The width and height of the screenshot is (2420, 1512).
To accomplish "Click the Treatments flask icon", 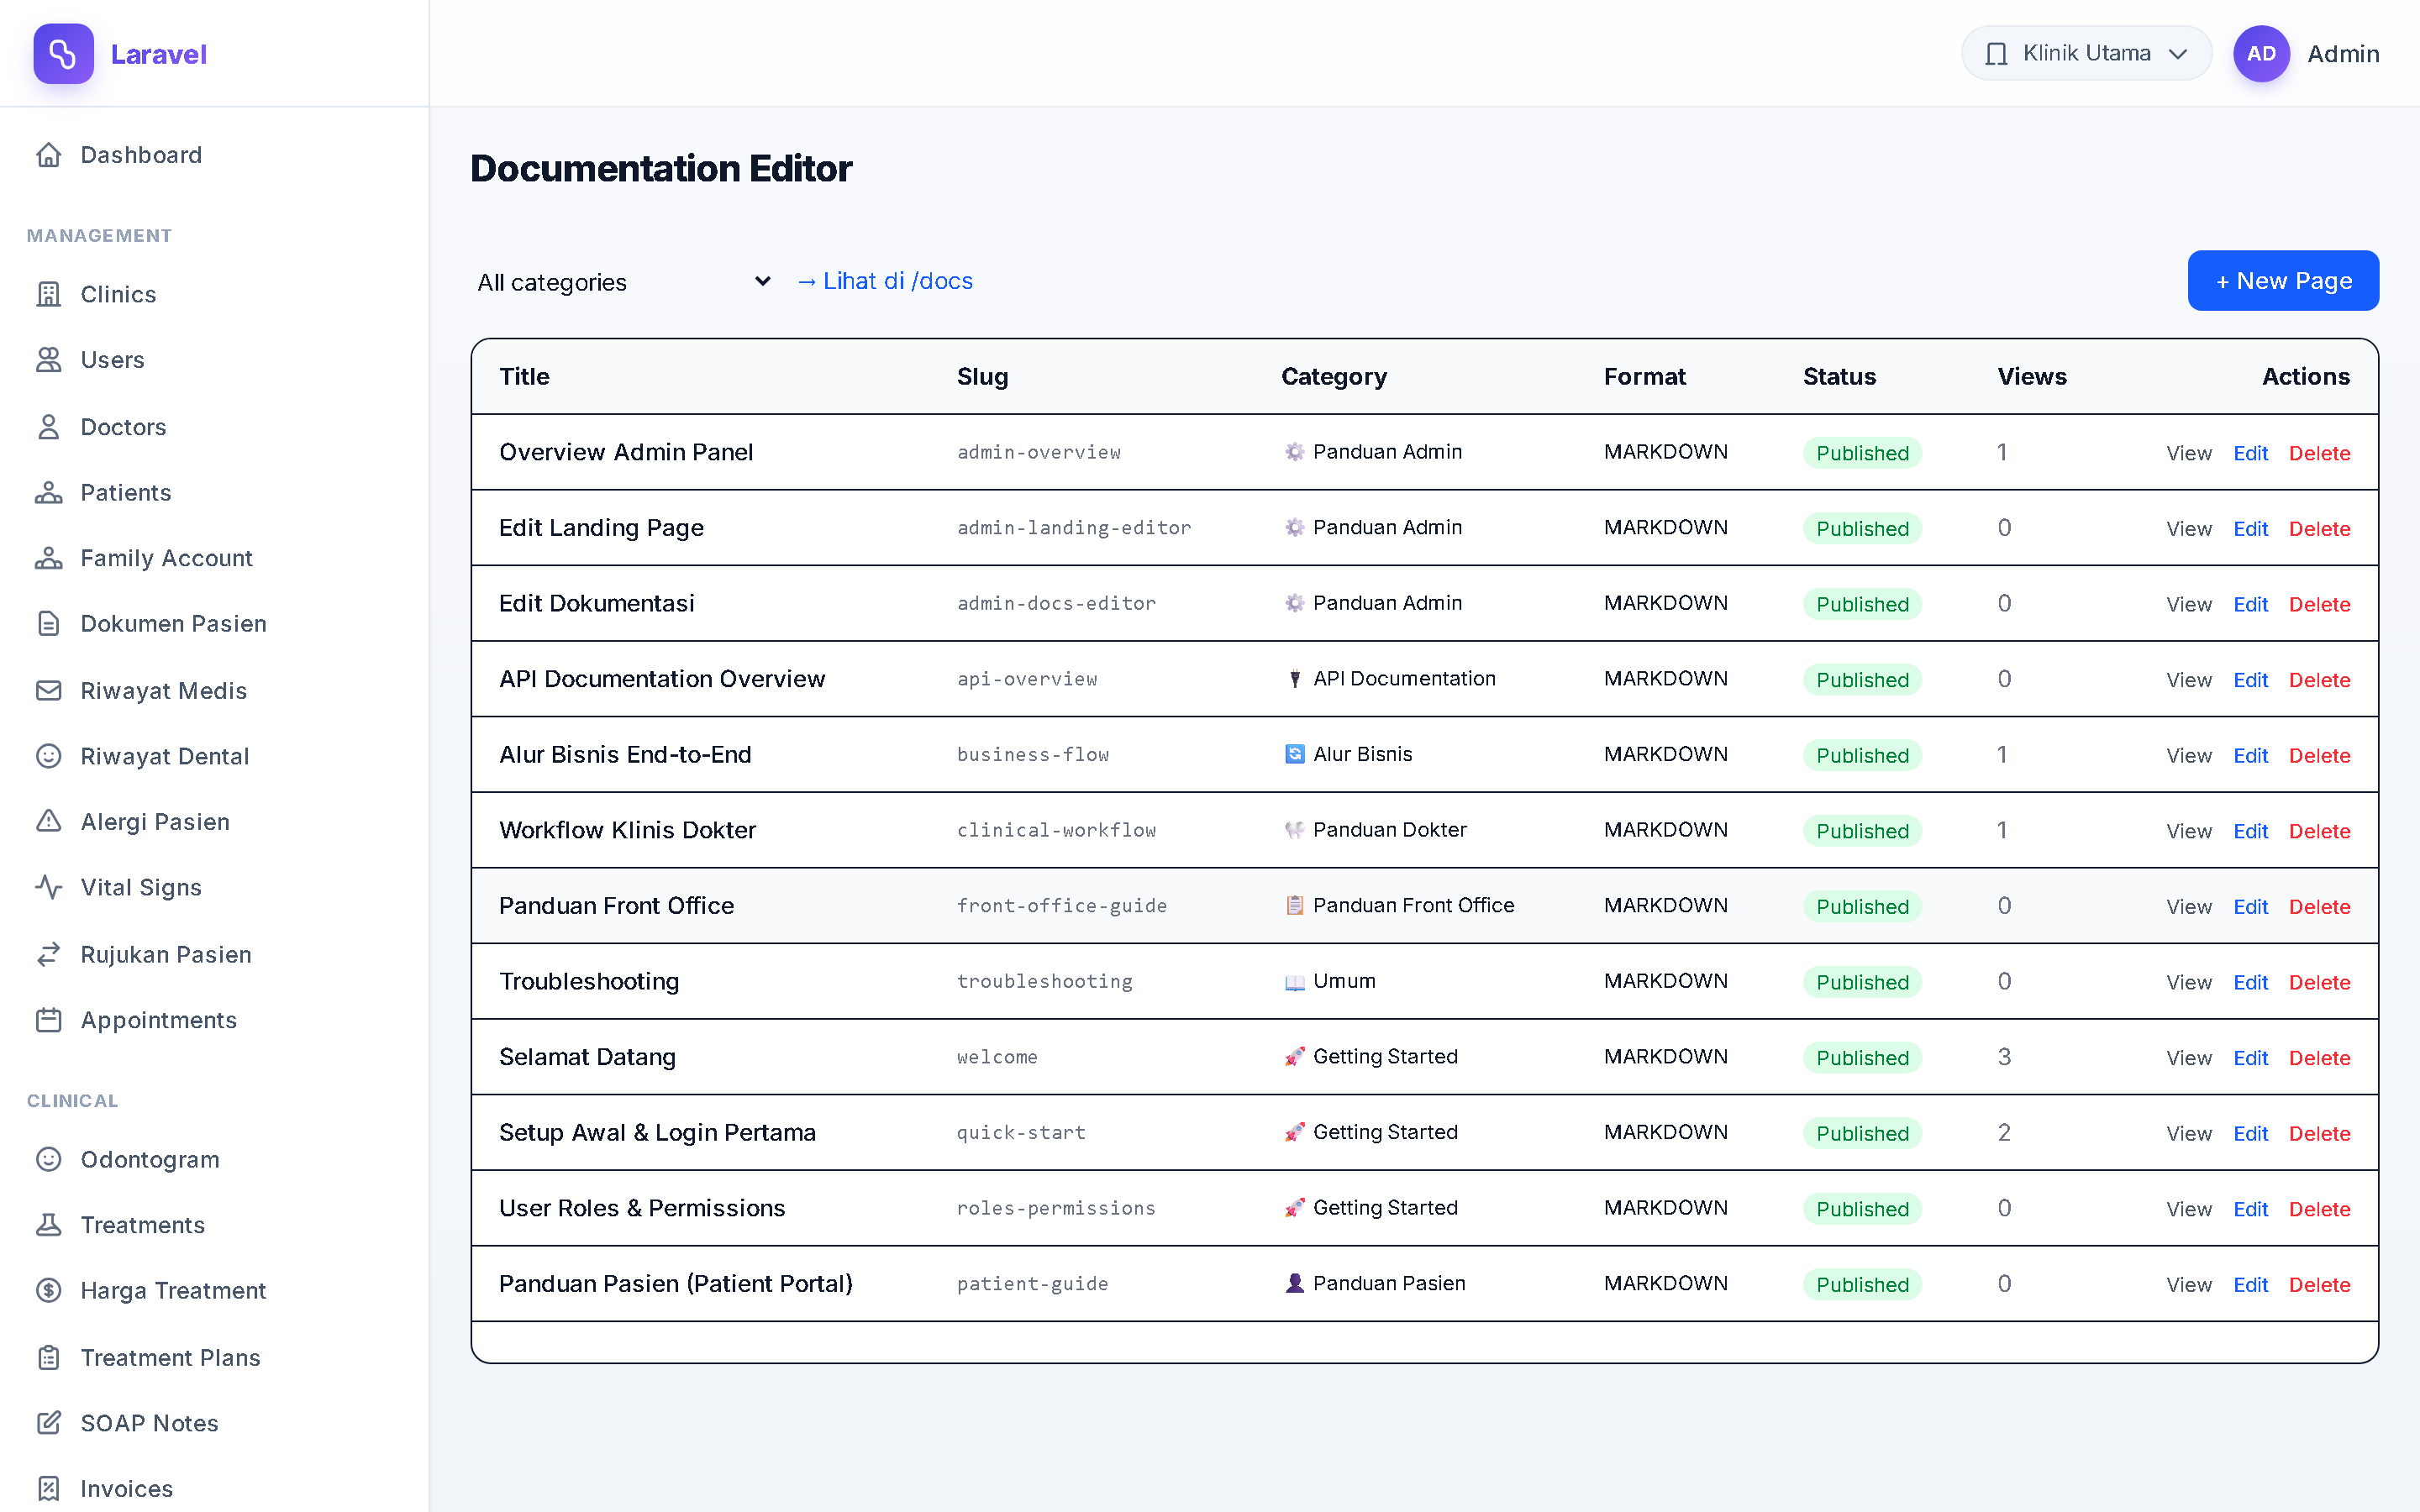I will [49, 1225].
